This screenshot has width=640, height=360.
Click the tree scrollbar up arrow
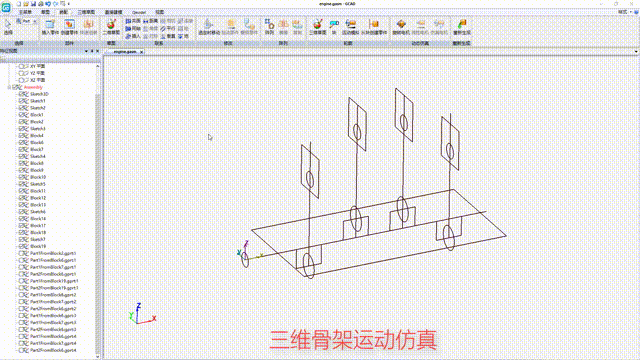(98, 65)
